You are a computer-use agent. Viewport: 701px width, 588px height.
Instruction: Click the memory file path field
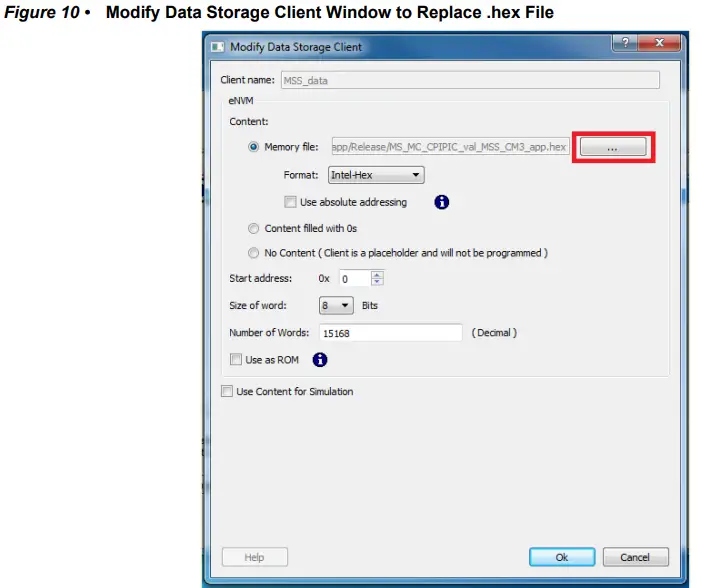click(450, 147)
